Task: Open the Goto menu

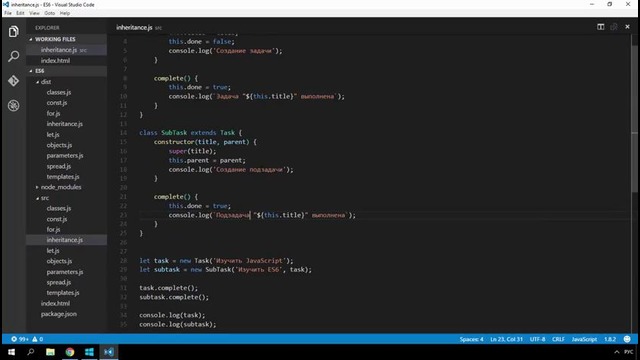Action: coord(49,13)
